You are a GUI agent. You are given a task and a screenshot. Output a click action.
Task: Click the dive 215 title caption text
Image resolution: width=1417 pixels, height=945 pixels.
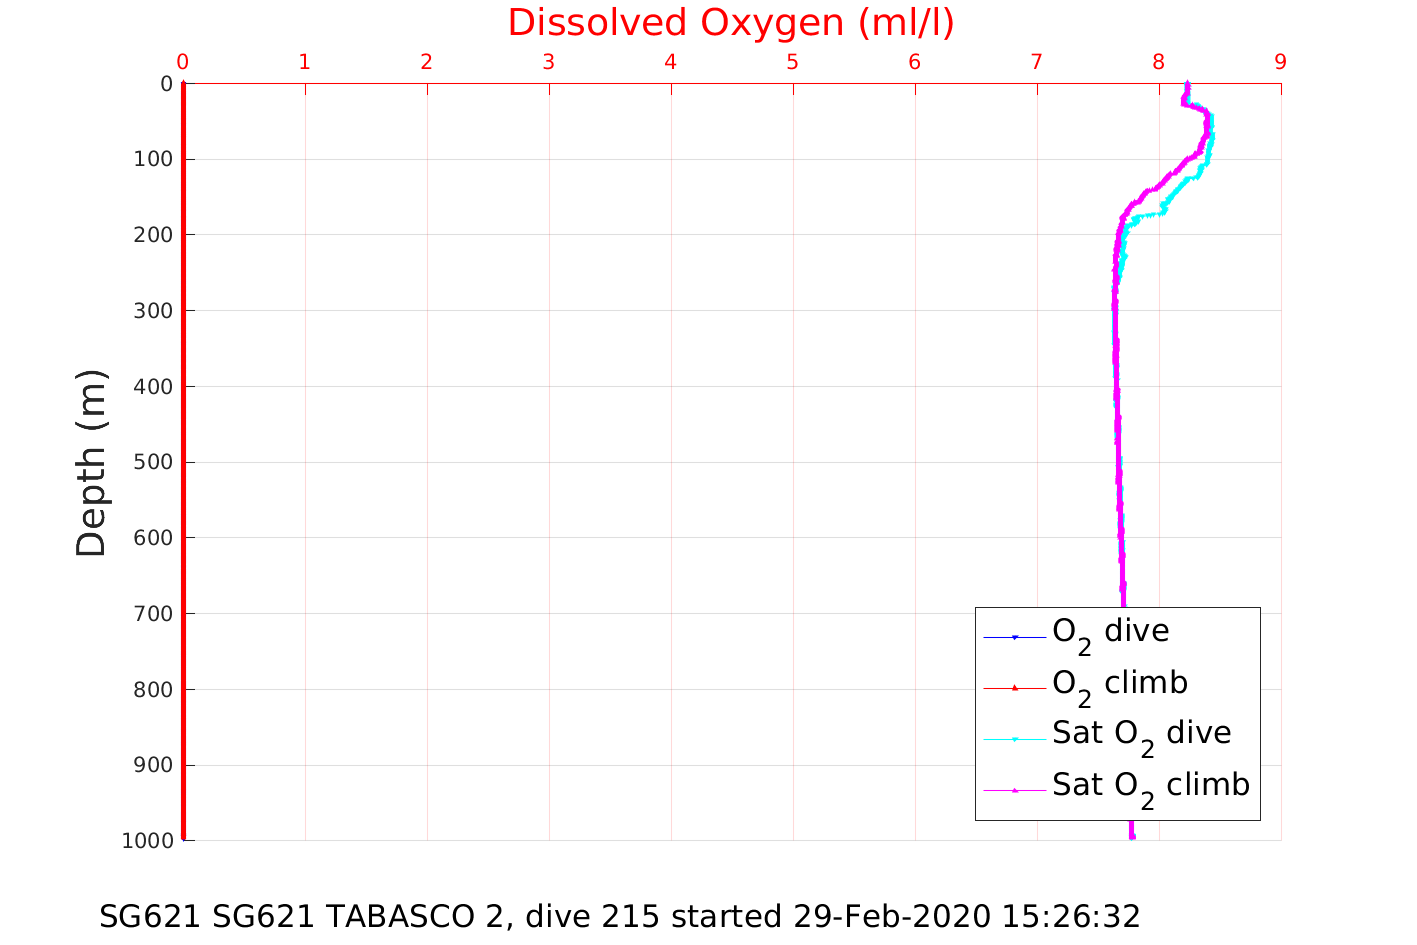[620, 916]
